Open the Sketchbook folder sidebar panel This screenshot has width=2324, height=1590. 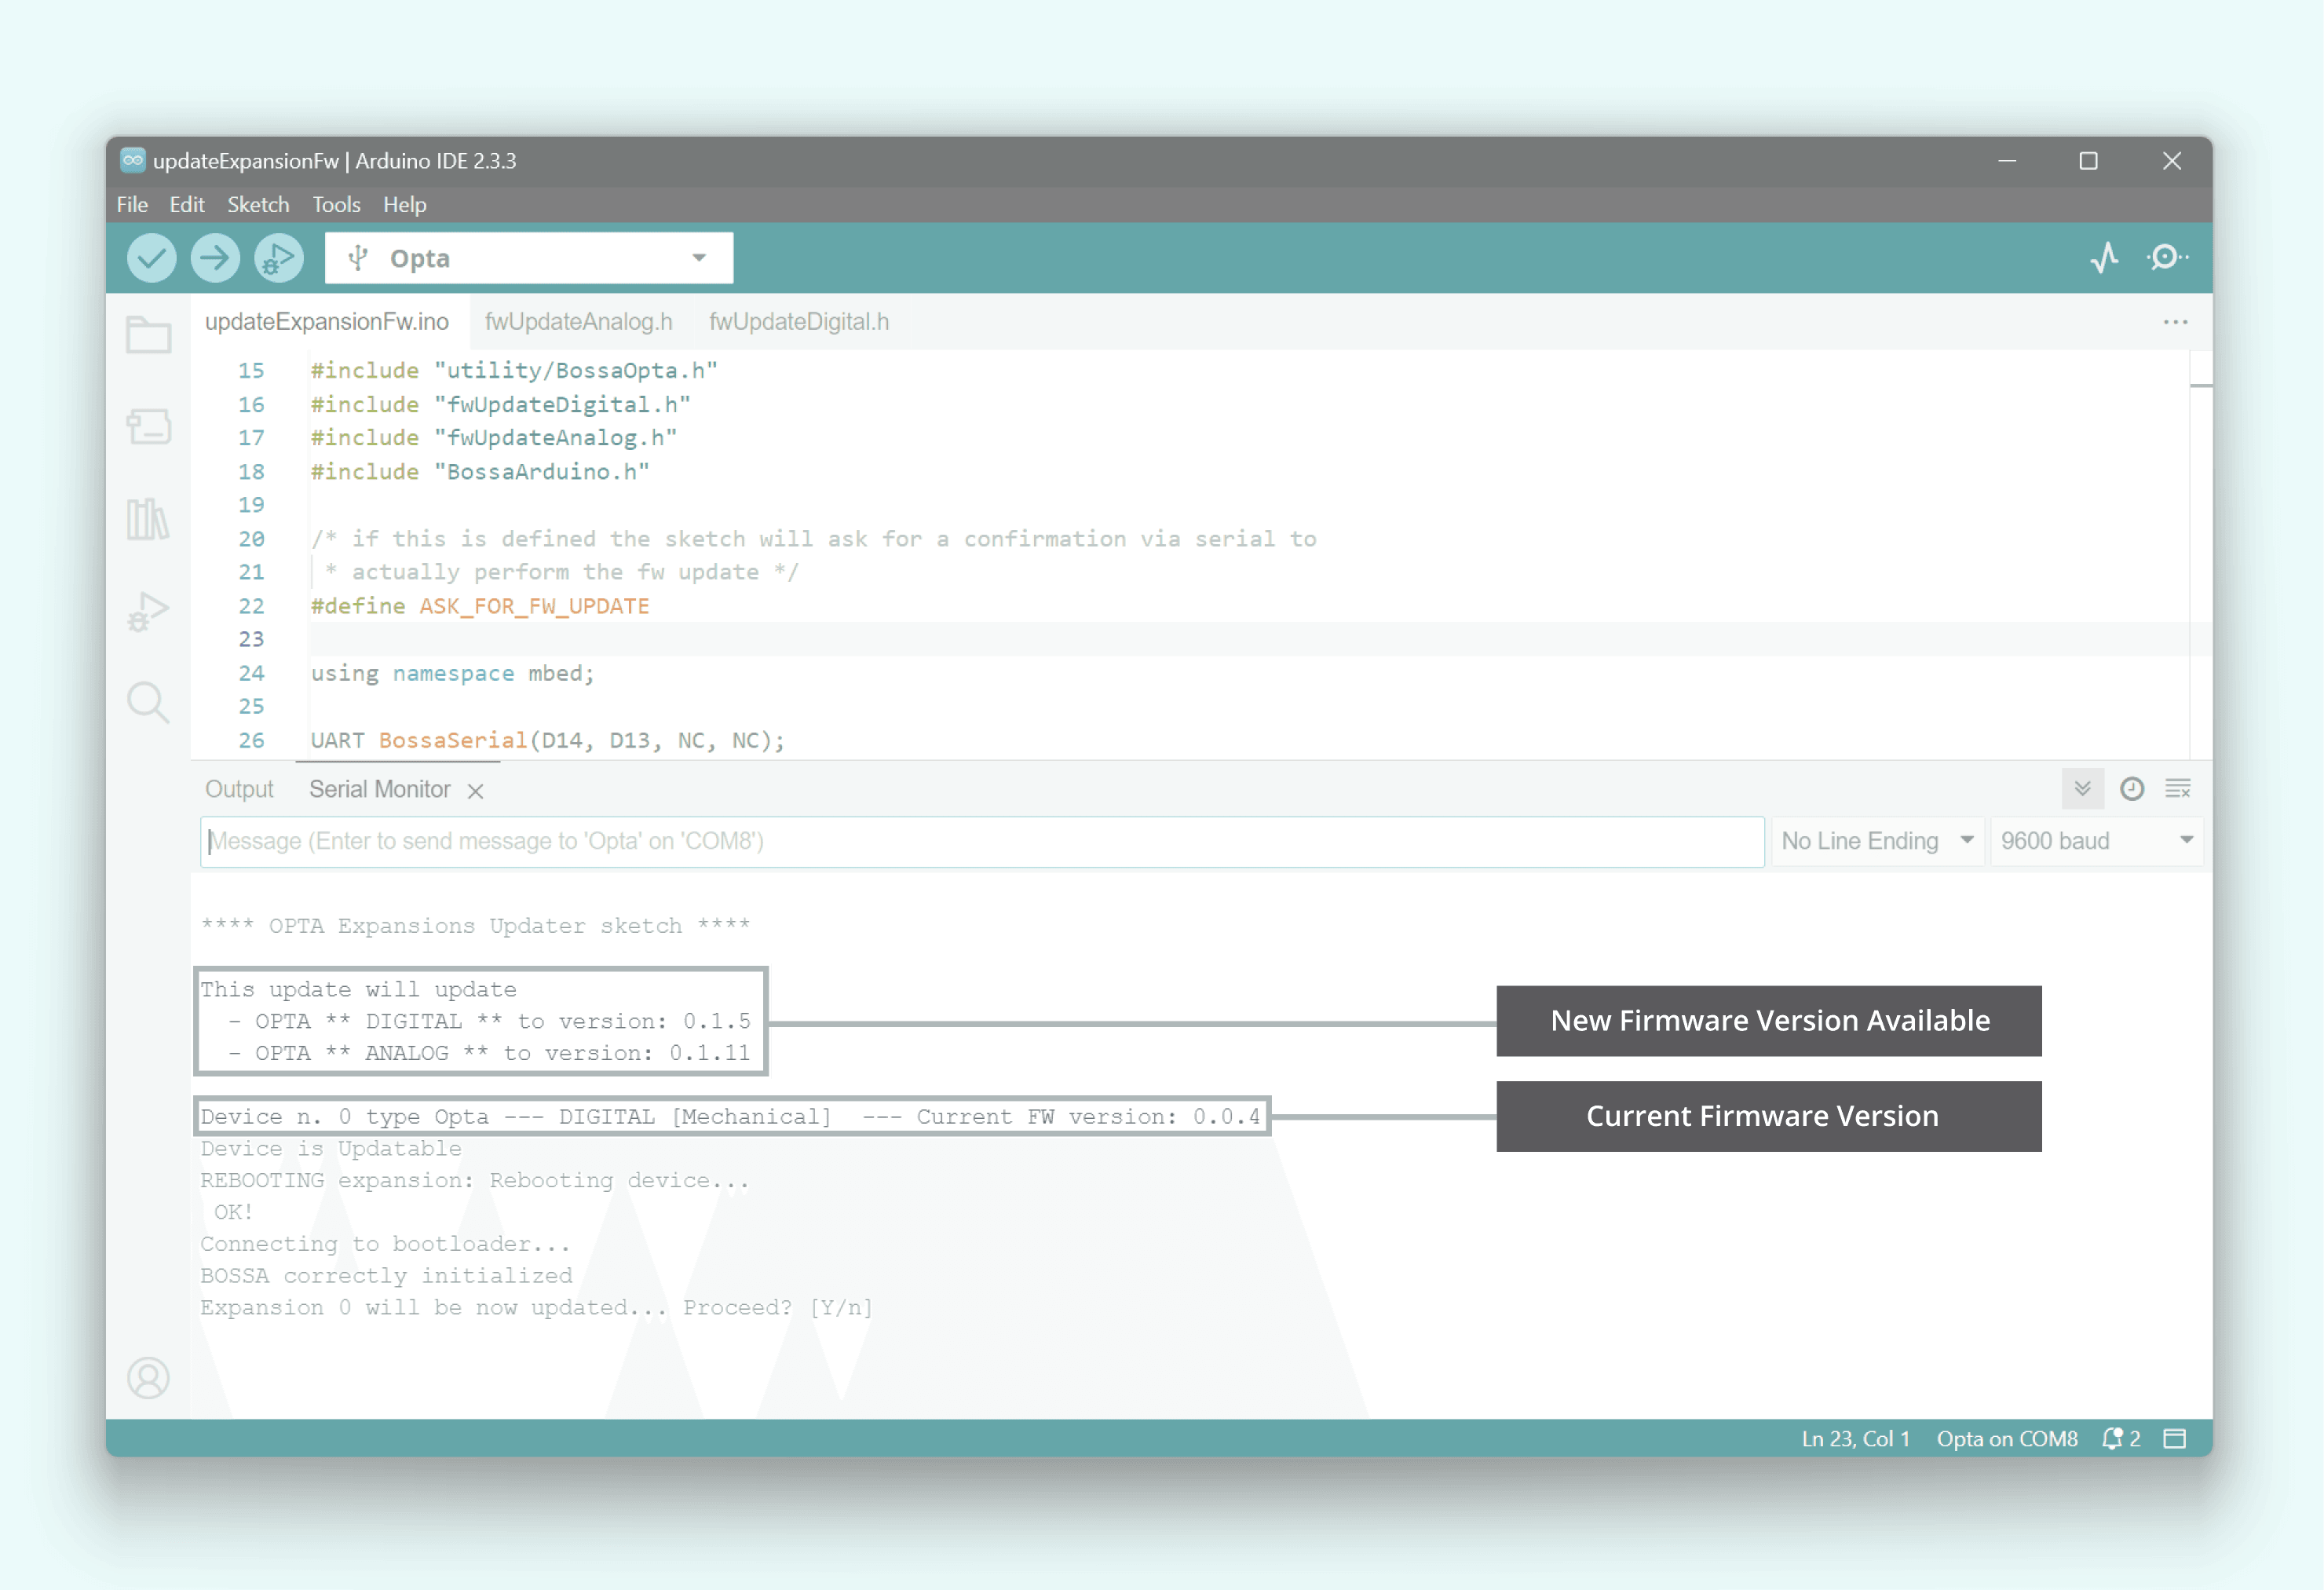[148, 335]
